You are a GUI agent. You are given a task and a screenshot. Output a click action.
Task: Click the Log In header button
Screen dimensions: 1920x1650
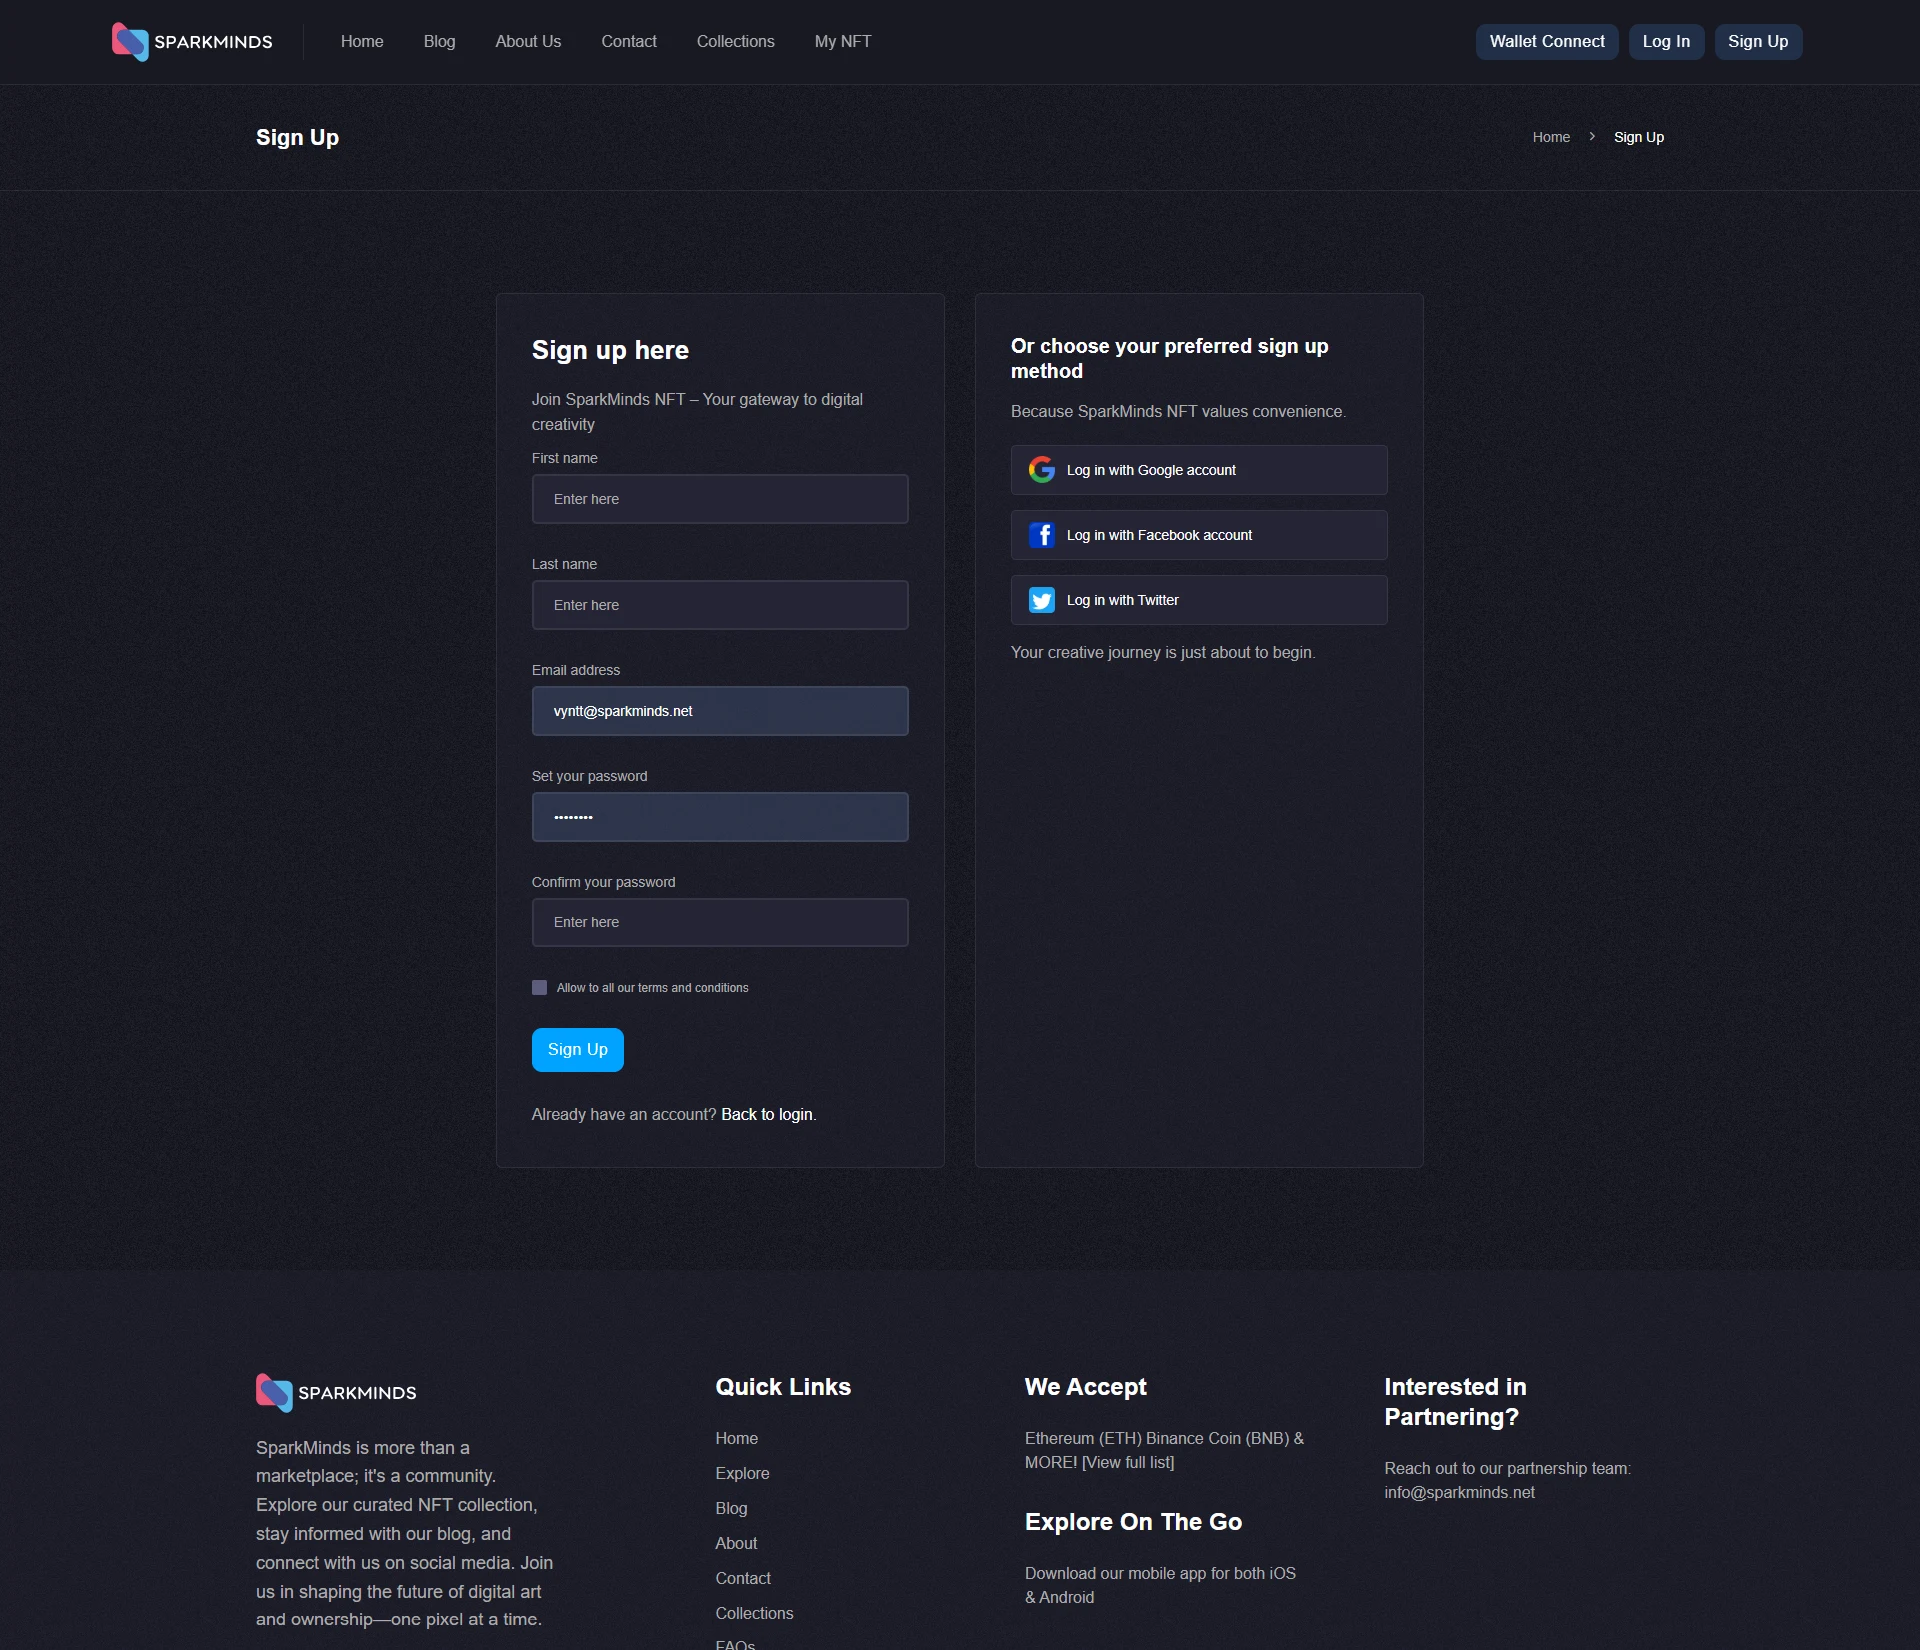(1665, 42)
